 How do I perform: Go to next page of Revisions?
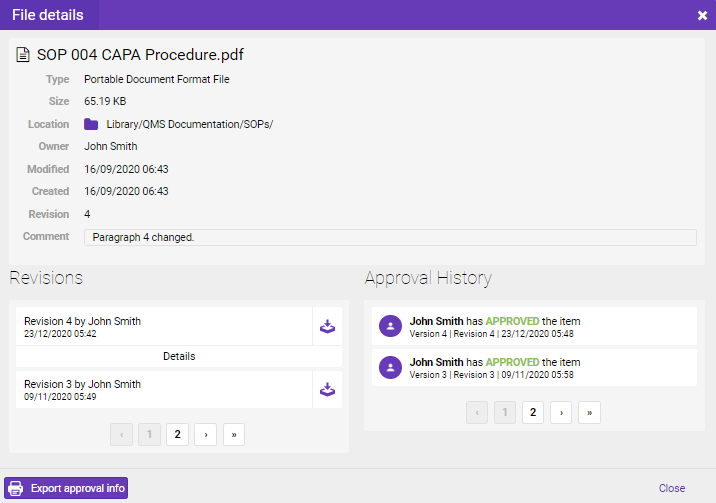point(206,434)
